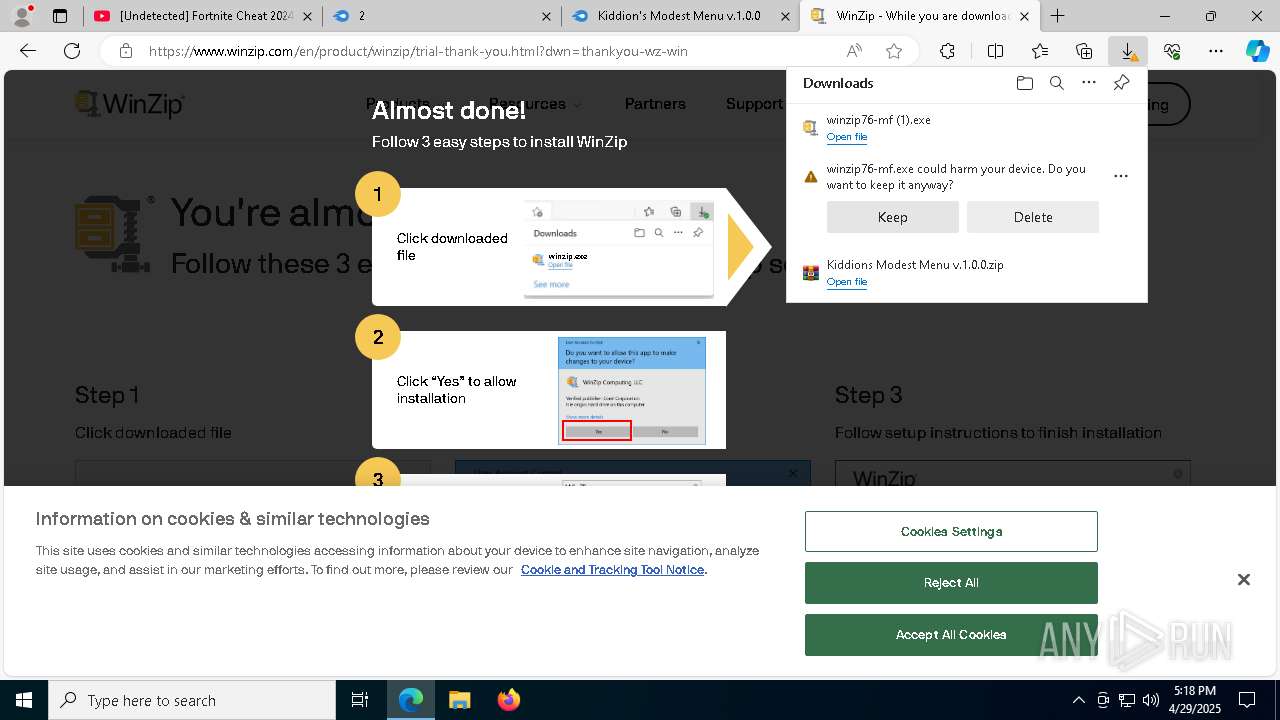Open Support menu on WinZip site
1280x720 pixels.
(x=754, y=104)
